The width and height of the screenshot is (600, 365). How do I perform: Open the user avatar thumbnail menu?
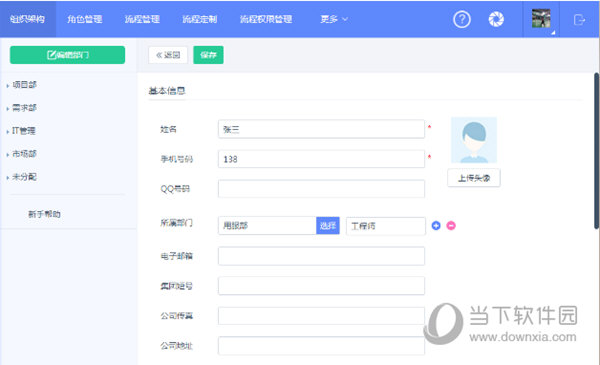coord(541,18)
